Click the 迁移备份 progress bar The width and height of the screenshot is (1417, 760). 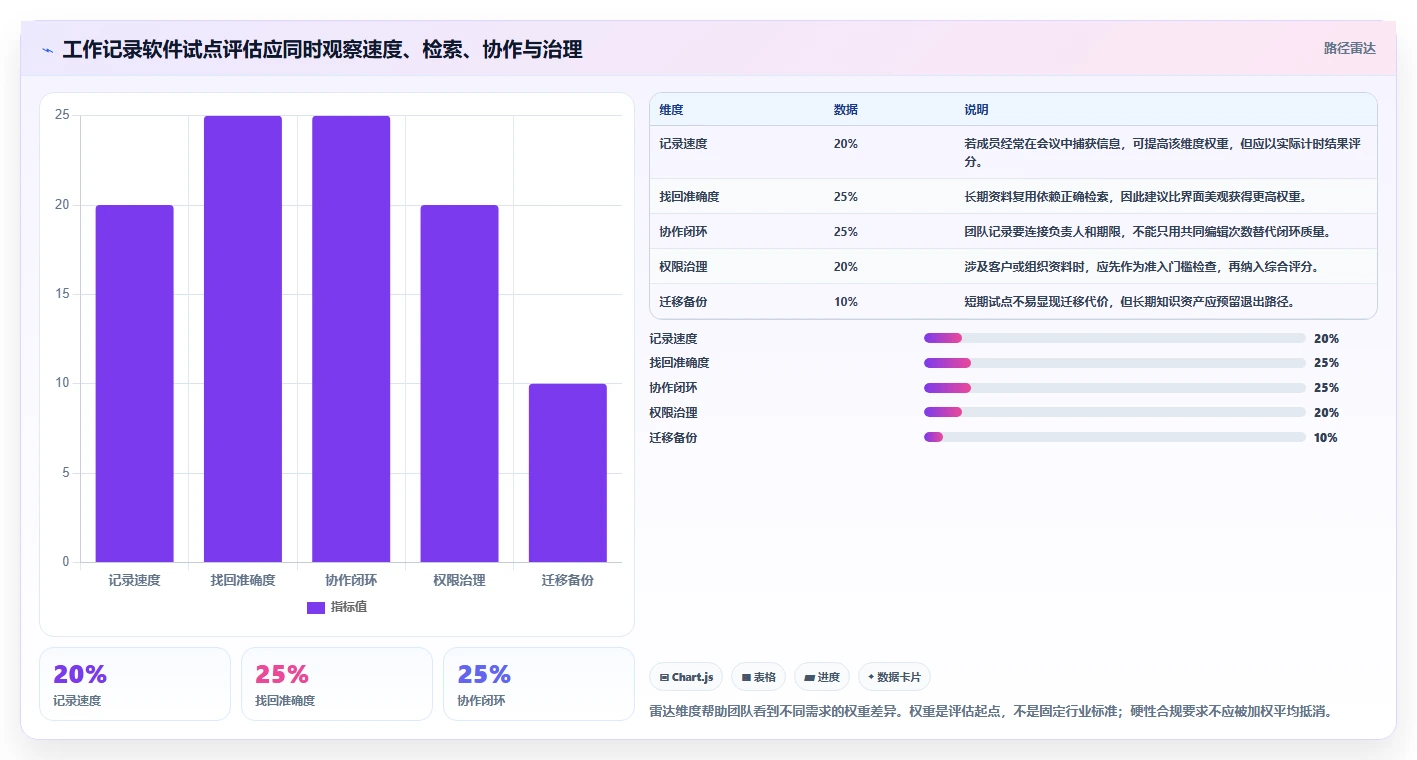1115,437
